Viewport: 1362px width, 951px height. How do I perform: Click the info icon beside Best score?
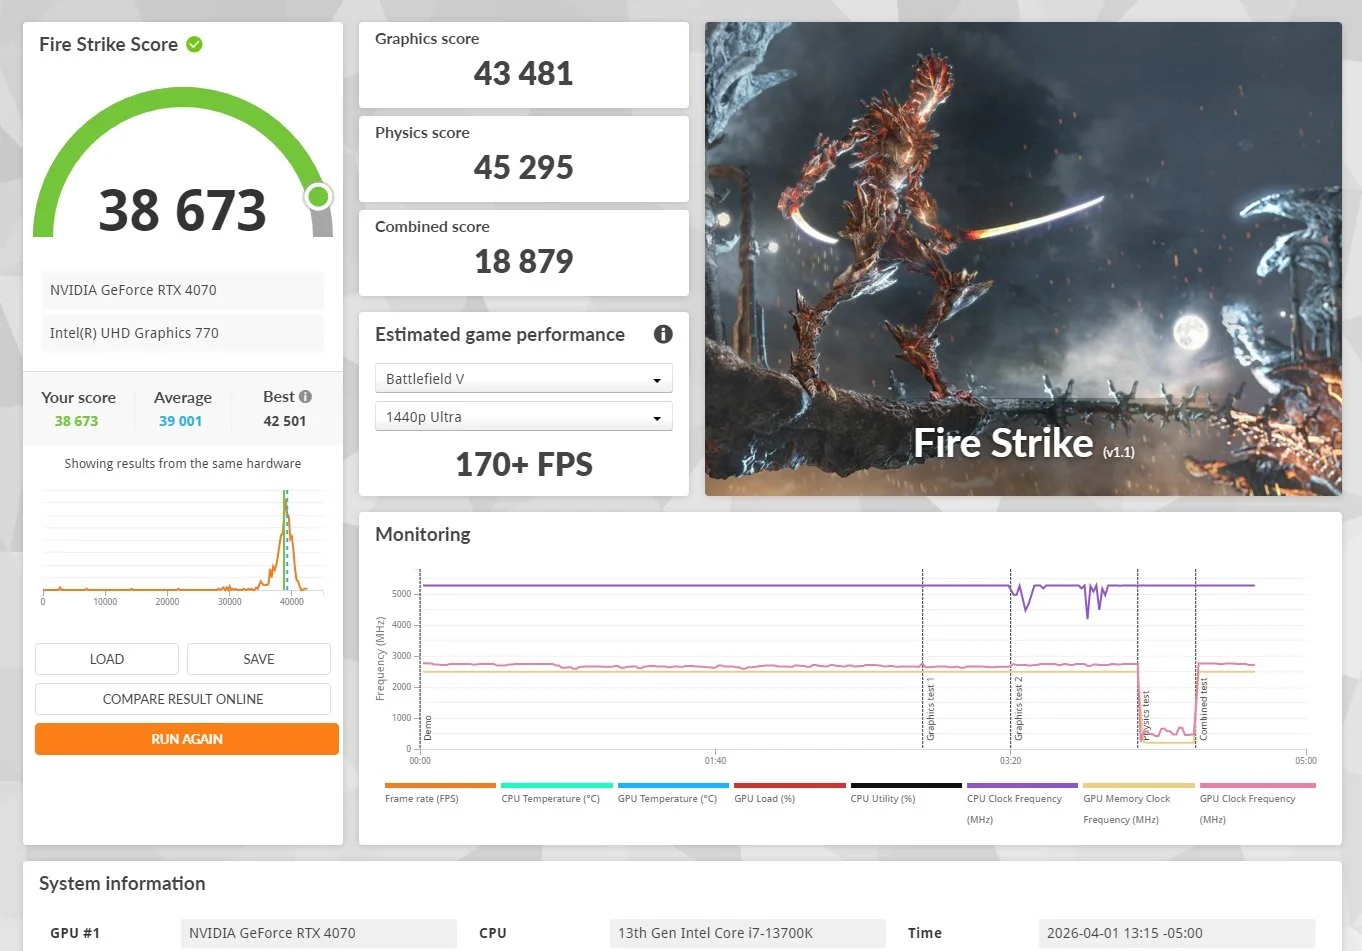click(305, 397)
